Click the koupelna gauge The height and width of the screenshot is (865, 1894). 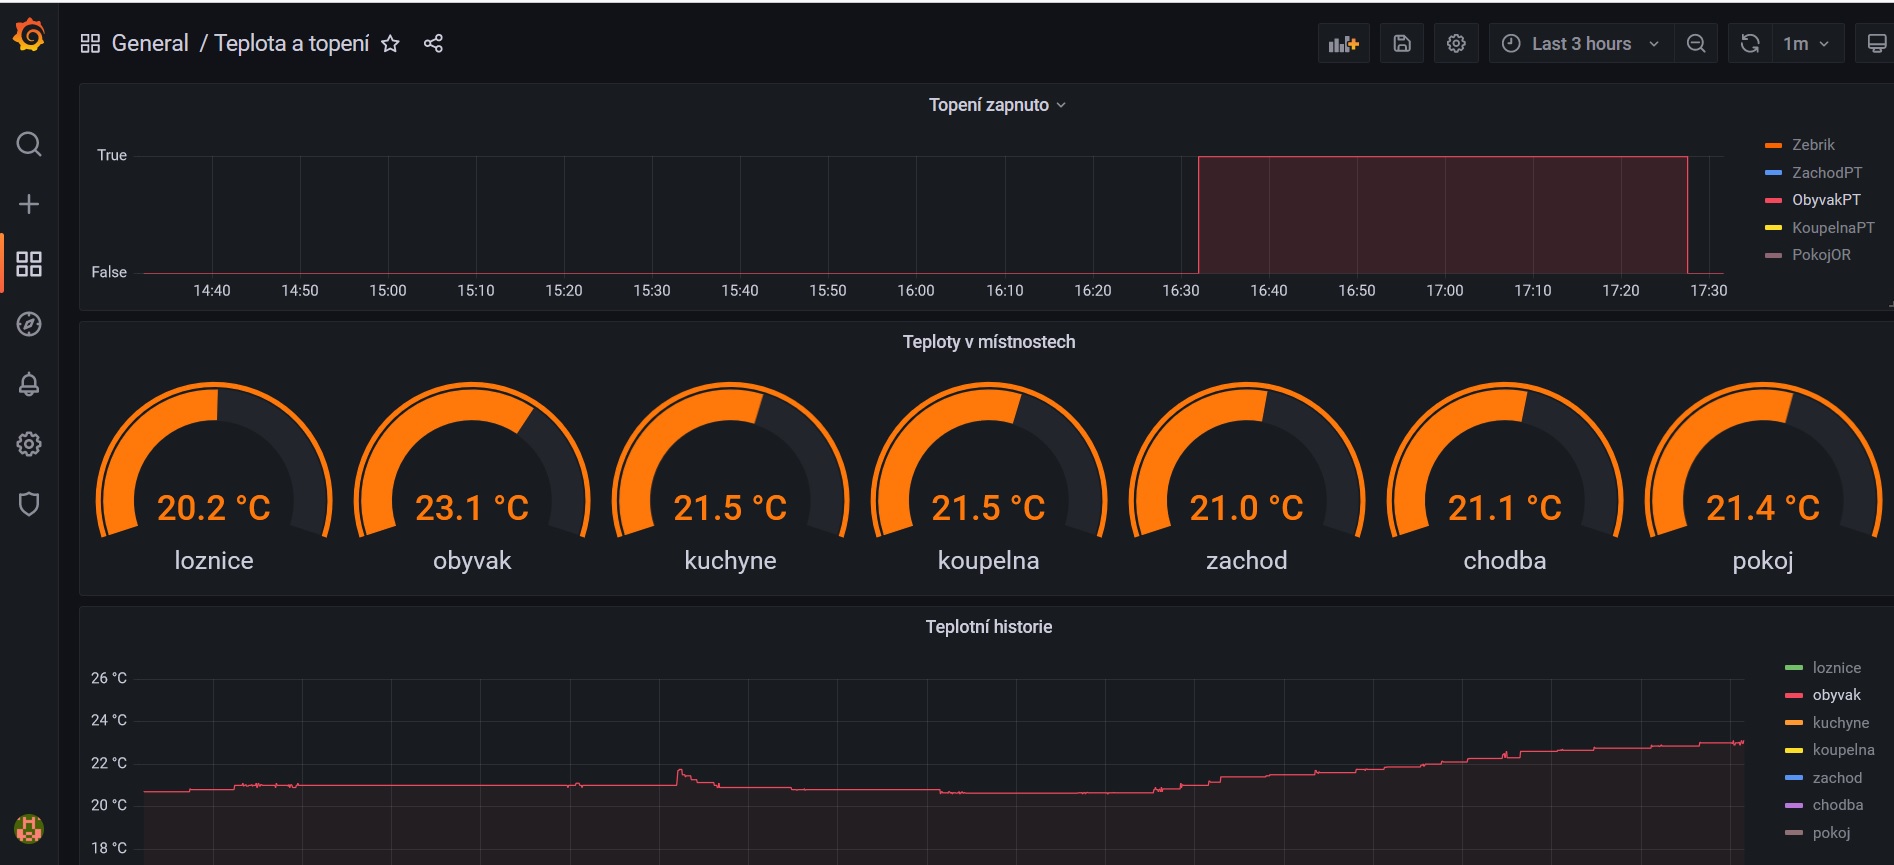point(989,478)
